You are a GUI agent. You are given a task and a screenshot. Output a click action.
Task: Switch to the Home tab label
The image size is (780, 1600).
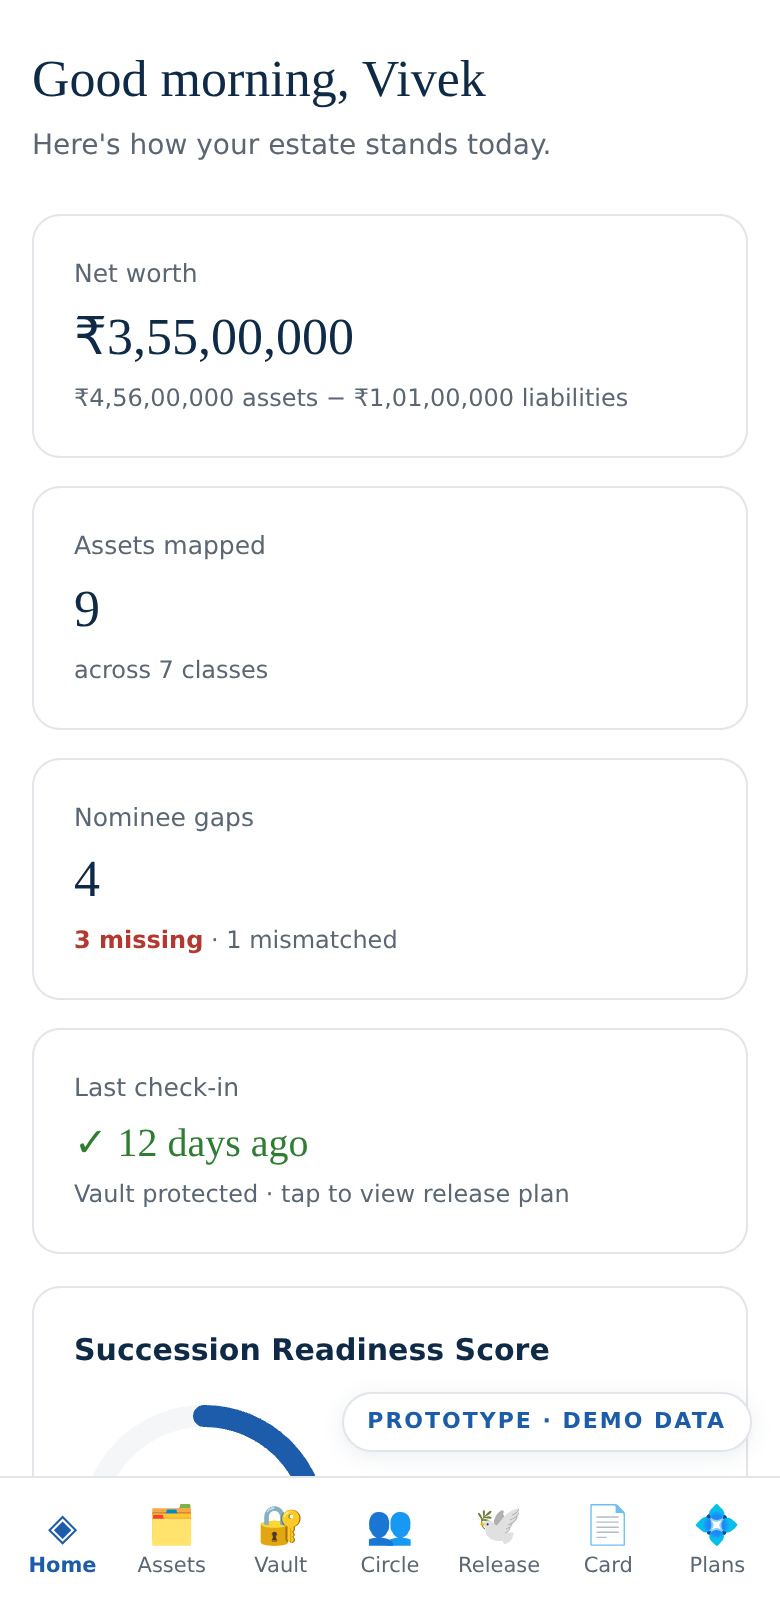[62, 1565]
